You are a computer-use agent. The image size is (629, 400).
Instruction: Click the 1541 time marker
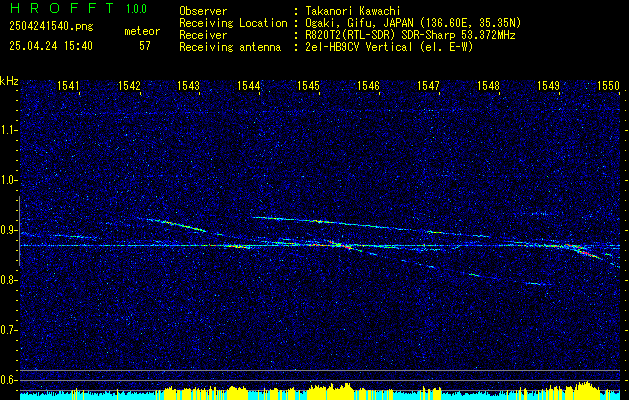68,85
